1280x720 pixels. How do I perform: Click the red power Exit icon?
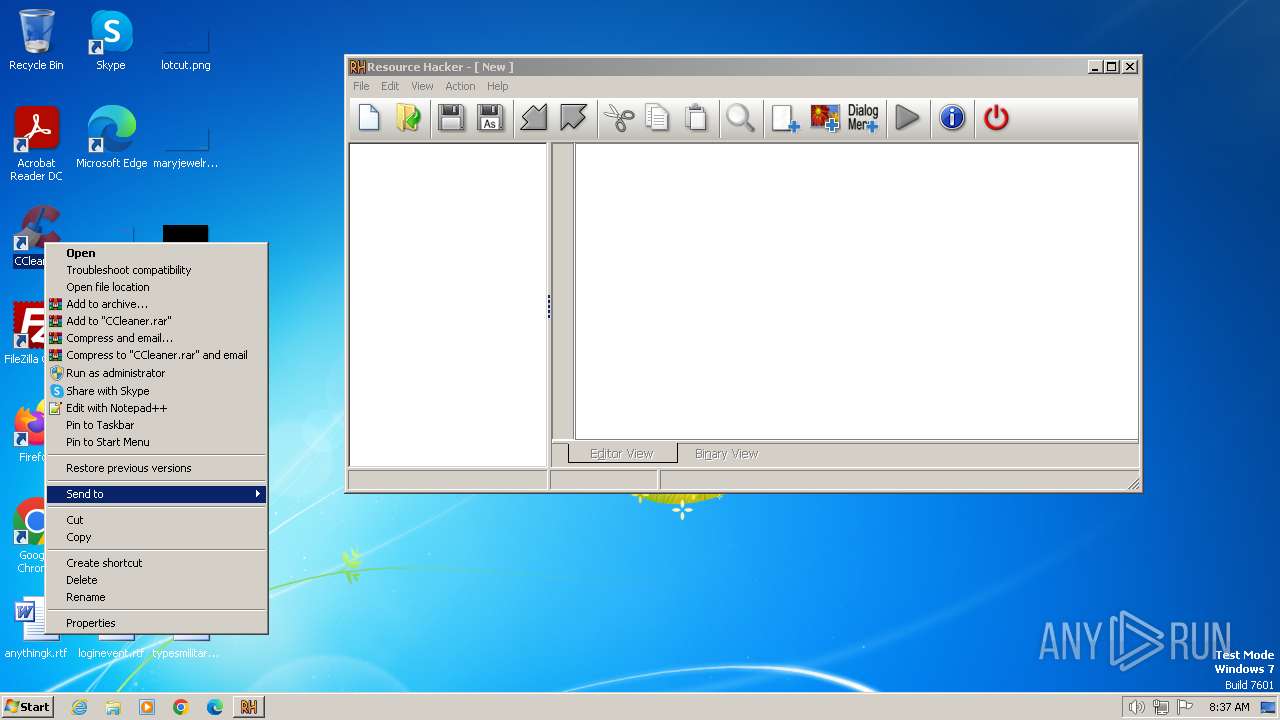pos(996,118)
